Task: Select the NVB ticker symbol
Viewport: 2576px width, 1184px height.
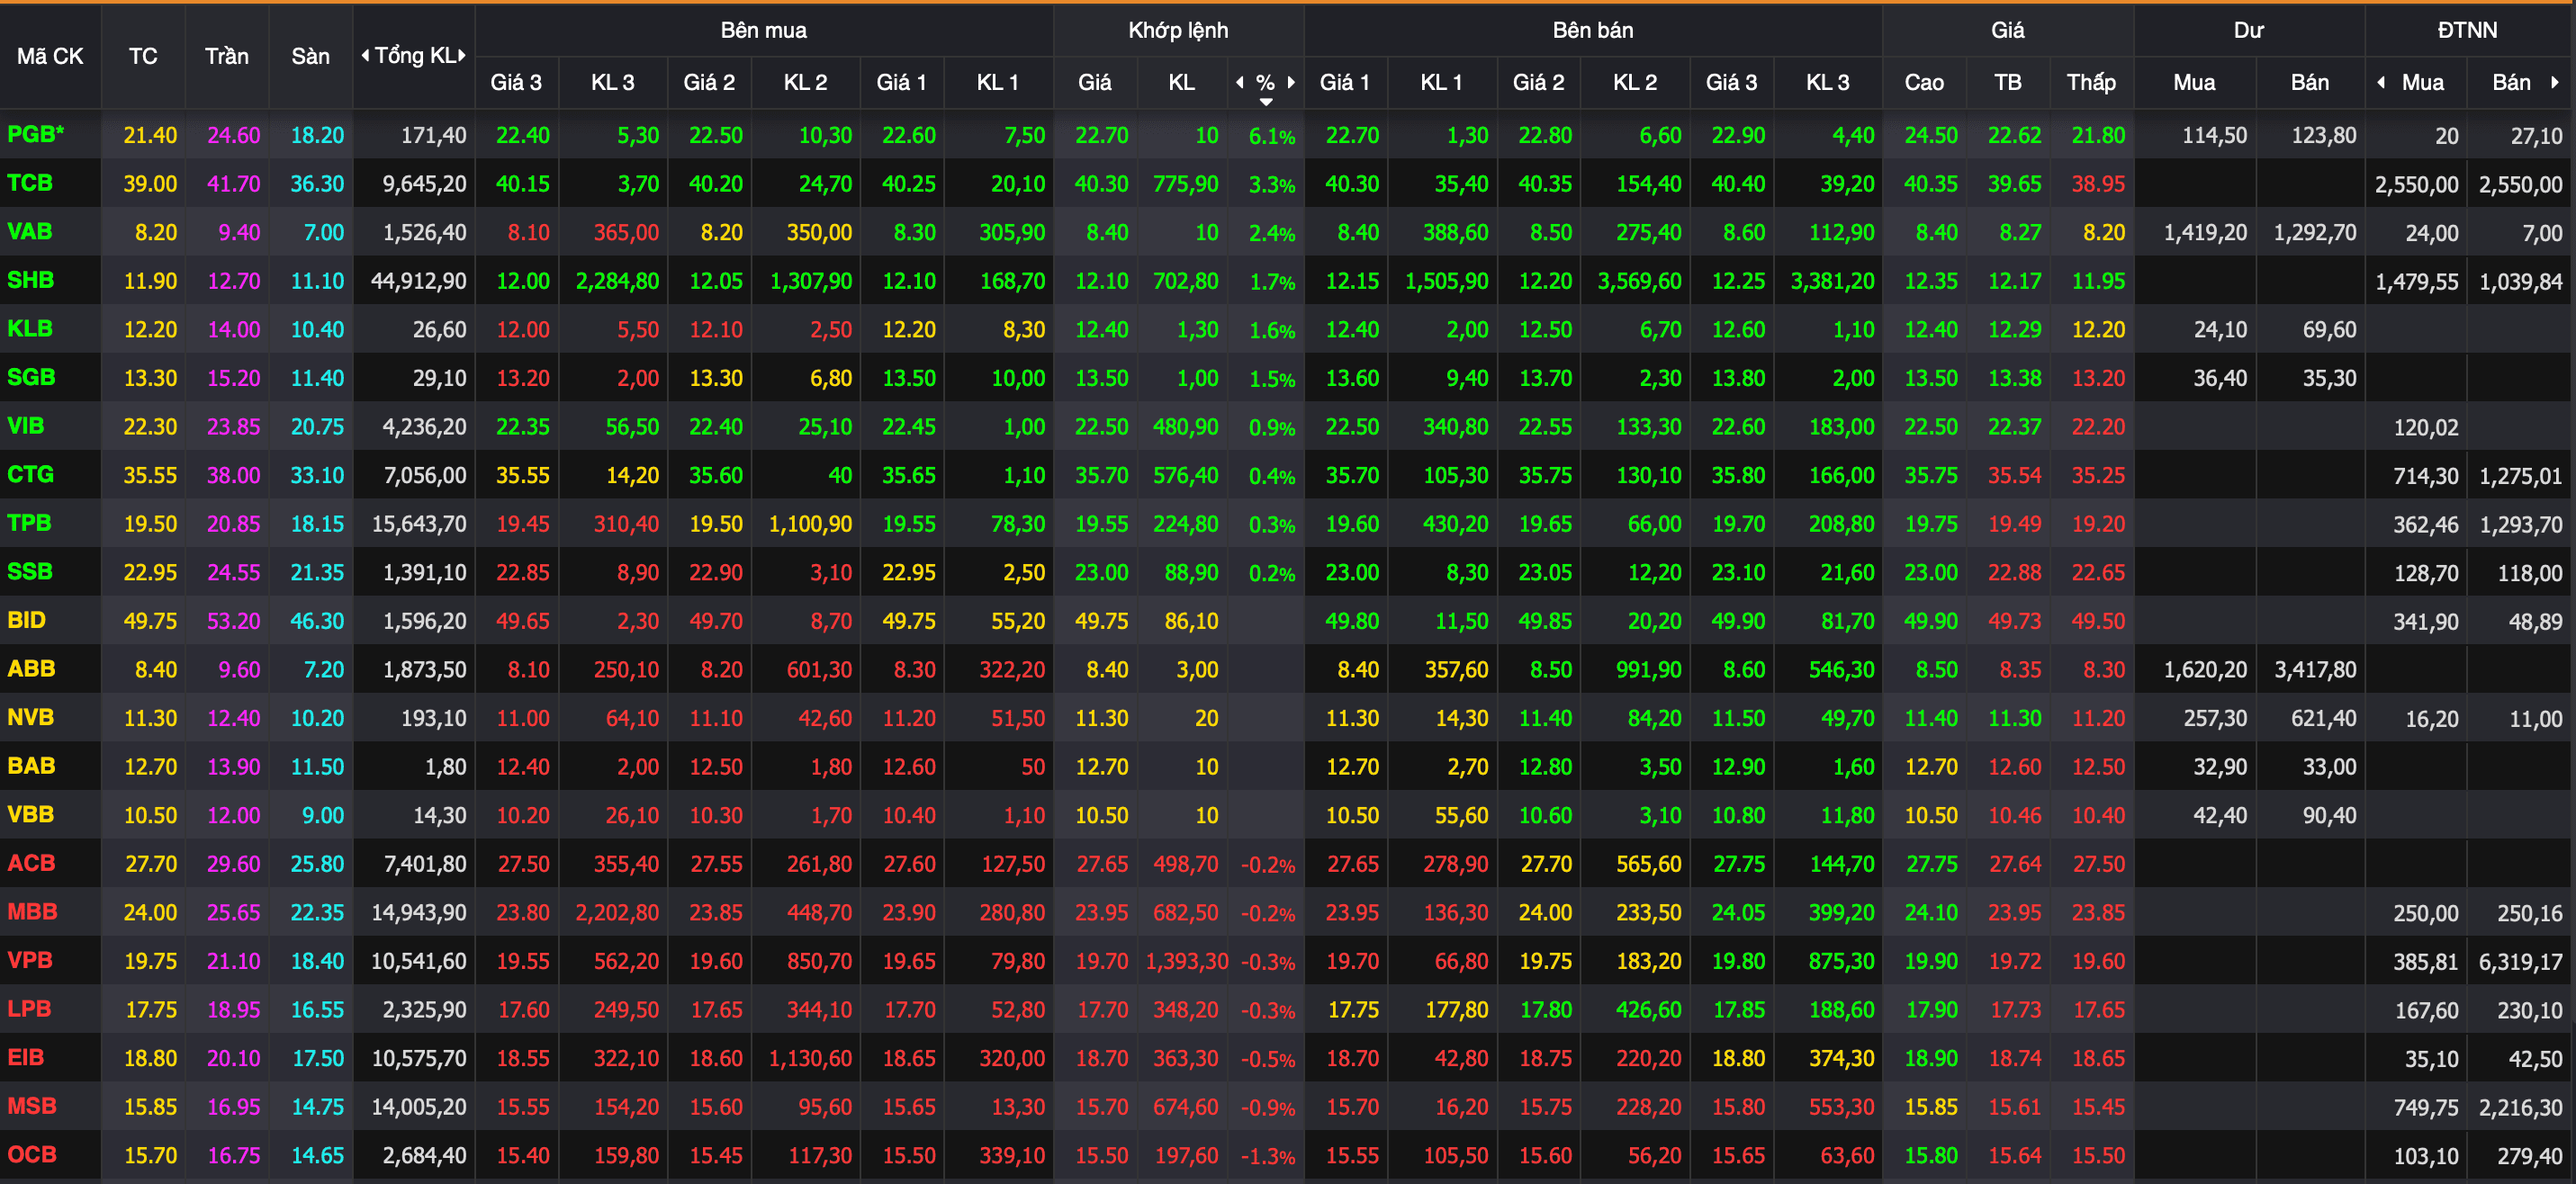Action: click(x=30, y=717)
